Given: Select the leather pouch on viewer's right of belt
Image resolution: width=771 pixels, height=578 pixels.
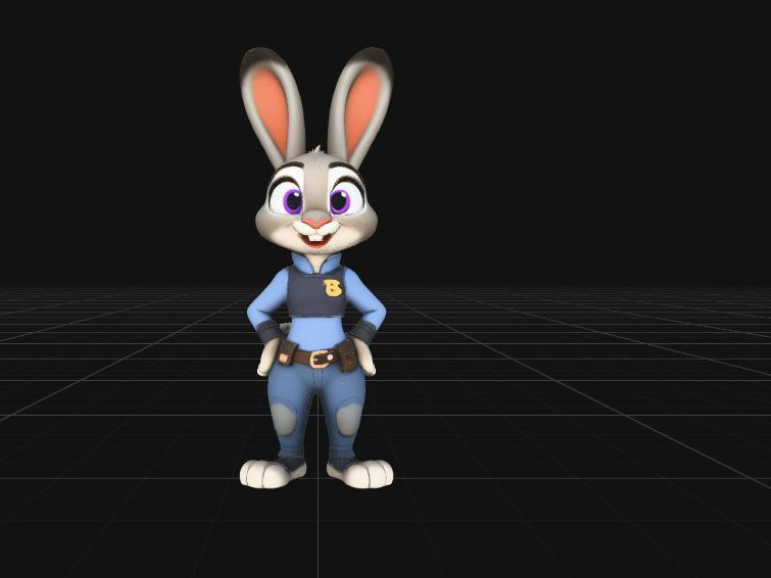Looking at the screenshot, I should pos(348,355).
